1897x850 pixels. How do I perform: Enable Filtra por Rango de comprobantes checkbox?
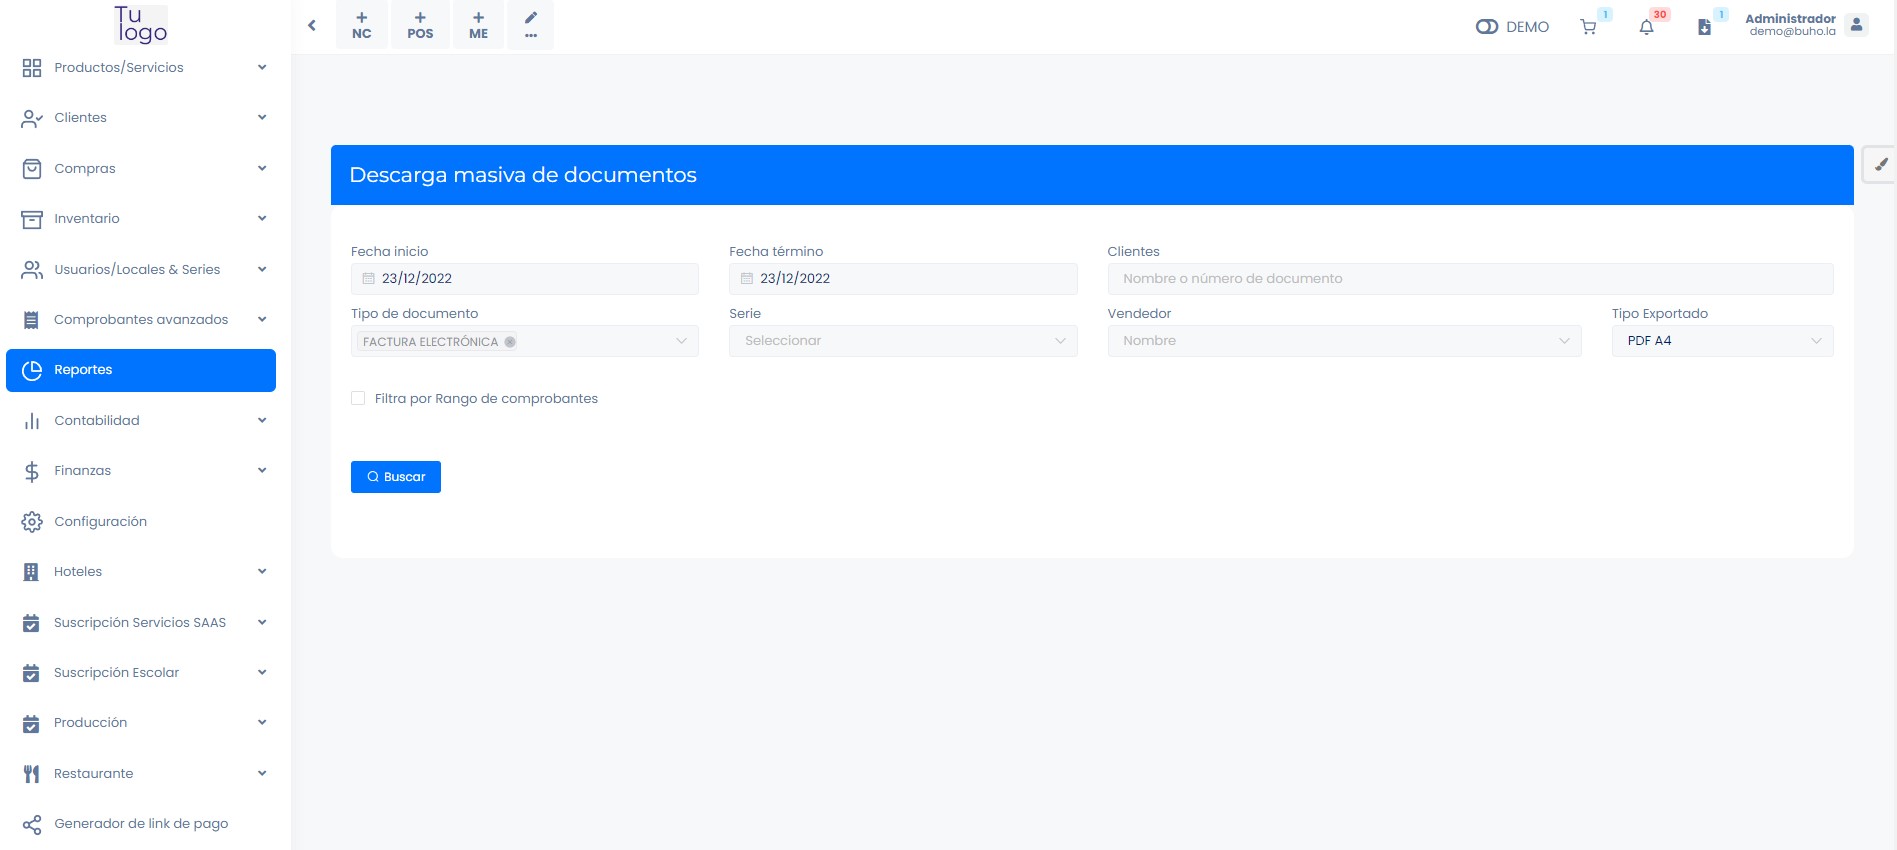point(358,398)
